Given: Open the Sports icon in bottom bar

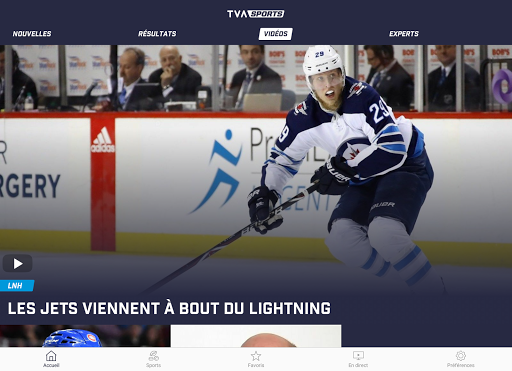Looking at the screenshot, I should 153,356.
